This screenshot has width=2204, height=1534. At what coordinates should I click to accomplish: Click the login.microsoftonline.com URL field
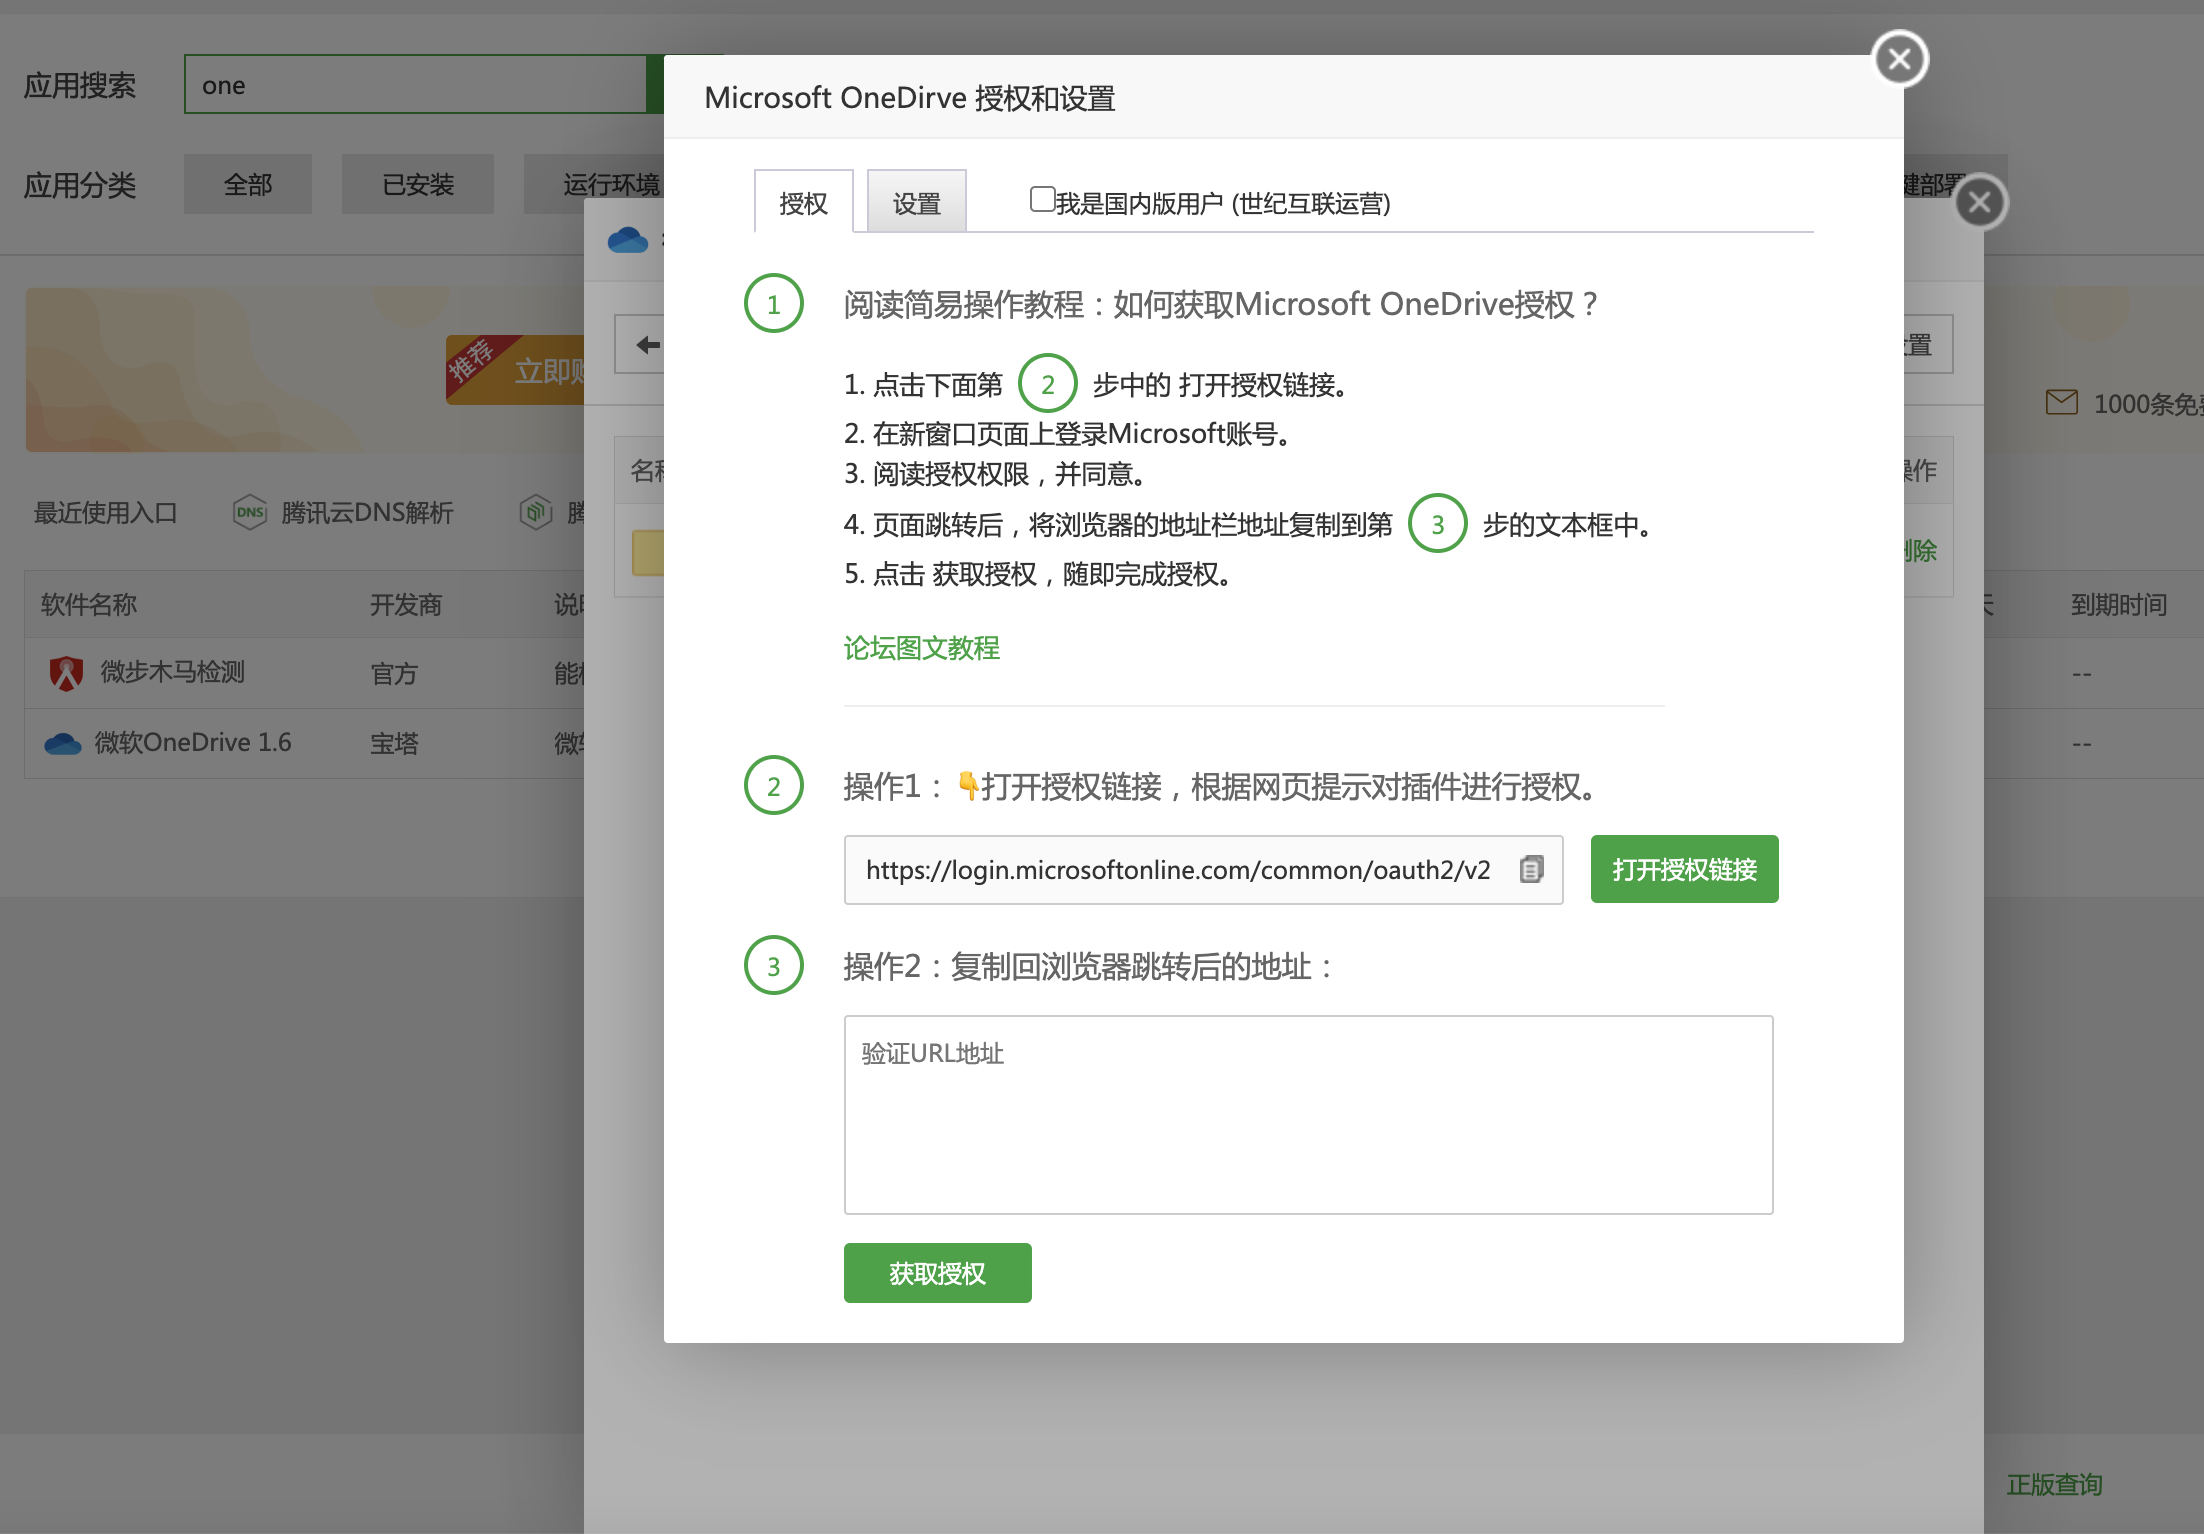point(1203,870)
